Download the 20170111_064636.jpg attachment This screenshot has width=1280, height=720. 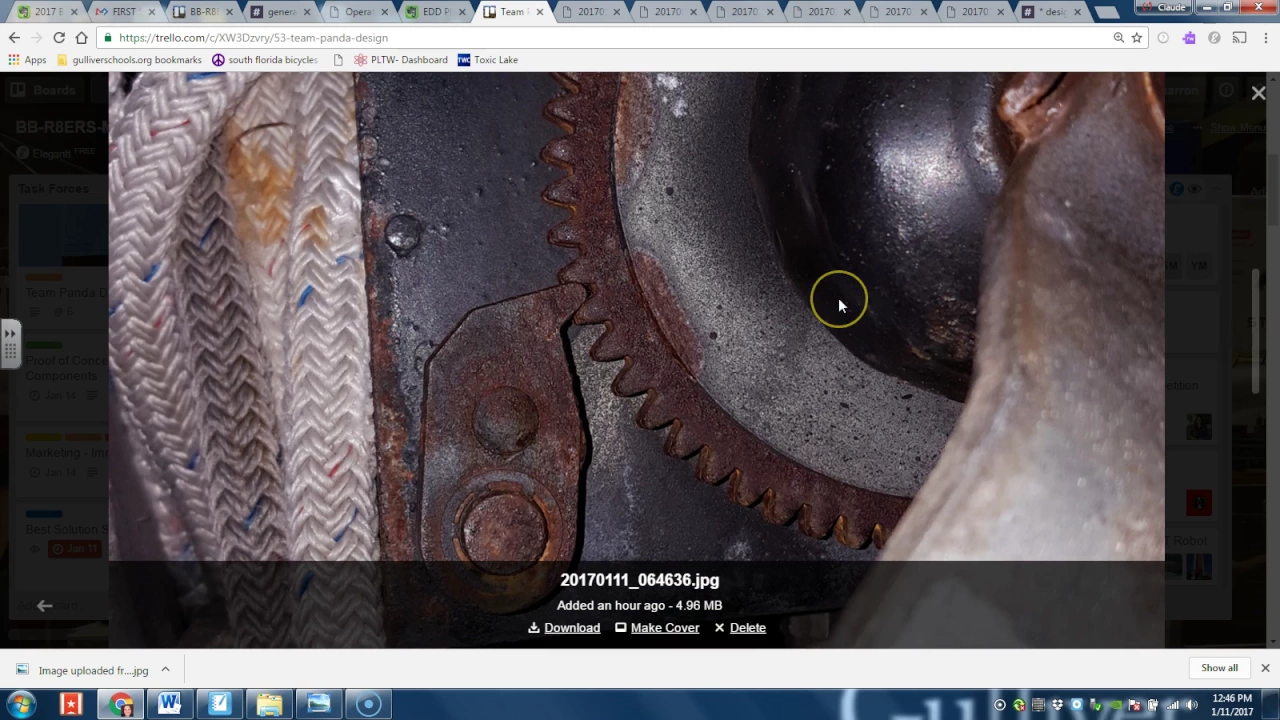click(564, 628)
